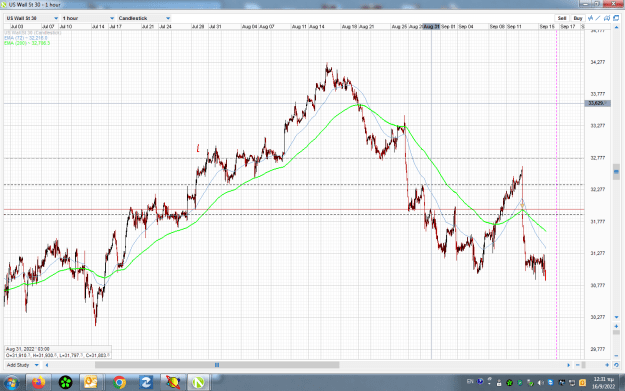Detach chart into new window icon

click(616, 18)
